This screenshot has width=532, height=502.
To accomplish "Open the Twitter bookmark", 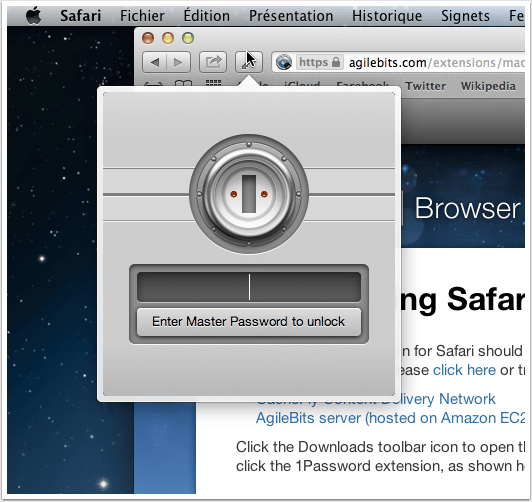I will [425, 86].
